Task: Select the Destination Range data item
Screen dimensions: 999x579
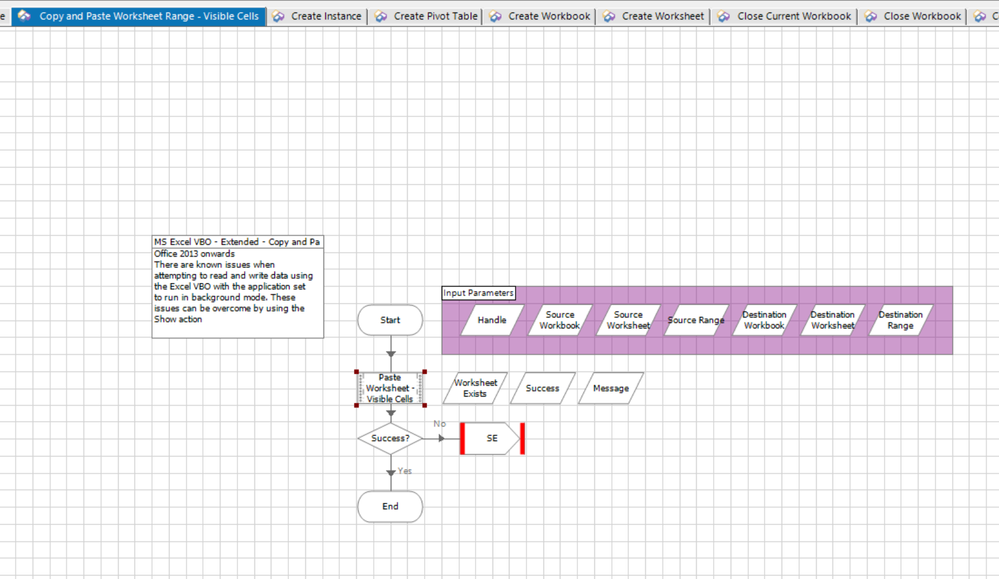Action: click(900, 320)
